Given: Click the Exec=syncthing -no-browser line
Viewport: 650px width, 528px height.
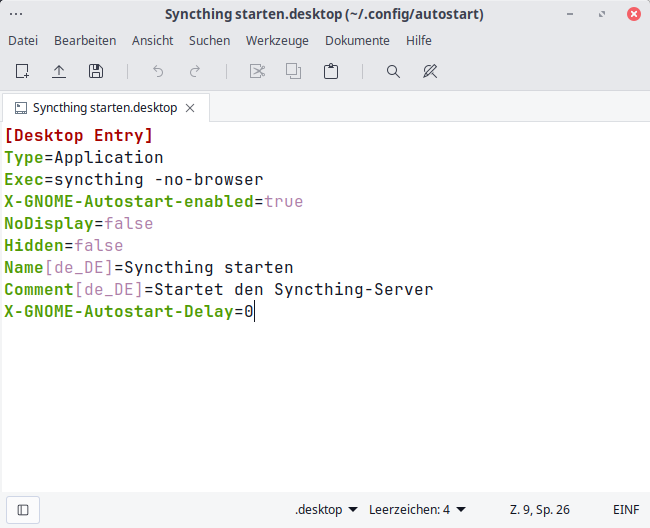Looking at the screenshot, I should [x=134, y=179].
